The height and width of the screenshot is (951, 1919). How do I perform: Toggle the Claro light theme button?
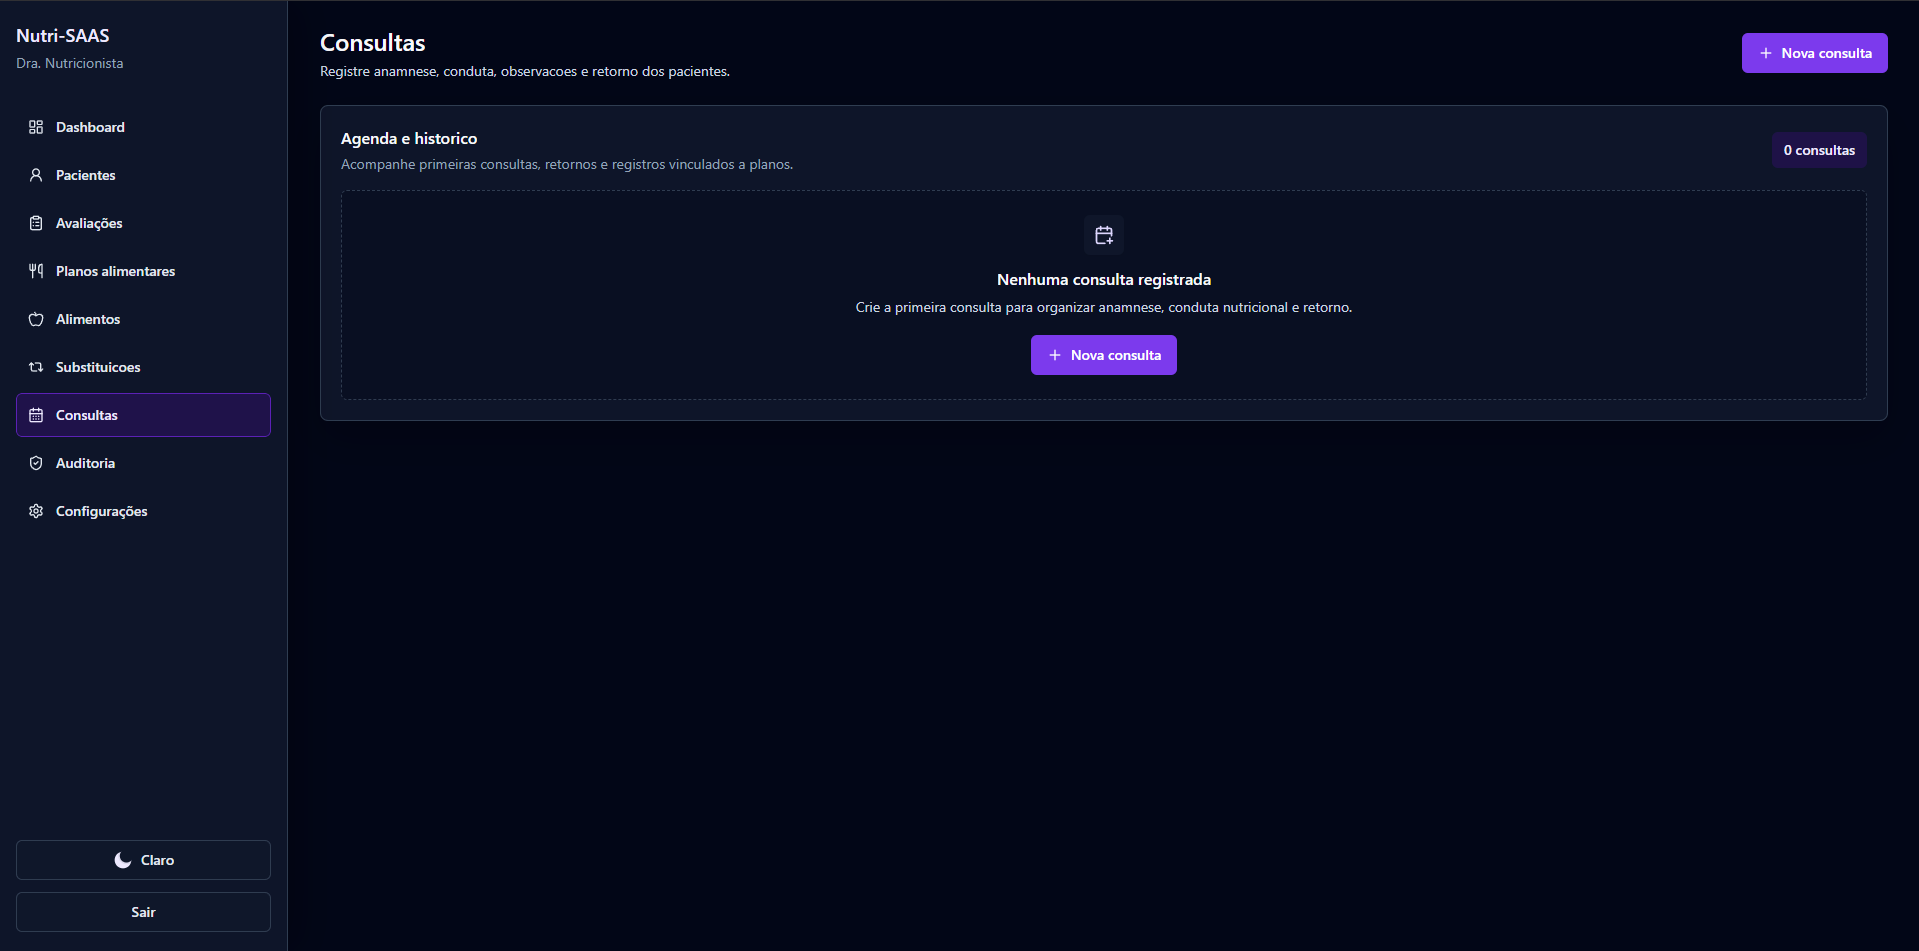coord(143,860)
